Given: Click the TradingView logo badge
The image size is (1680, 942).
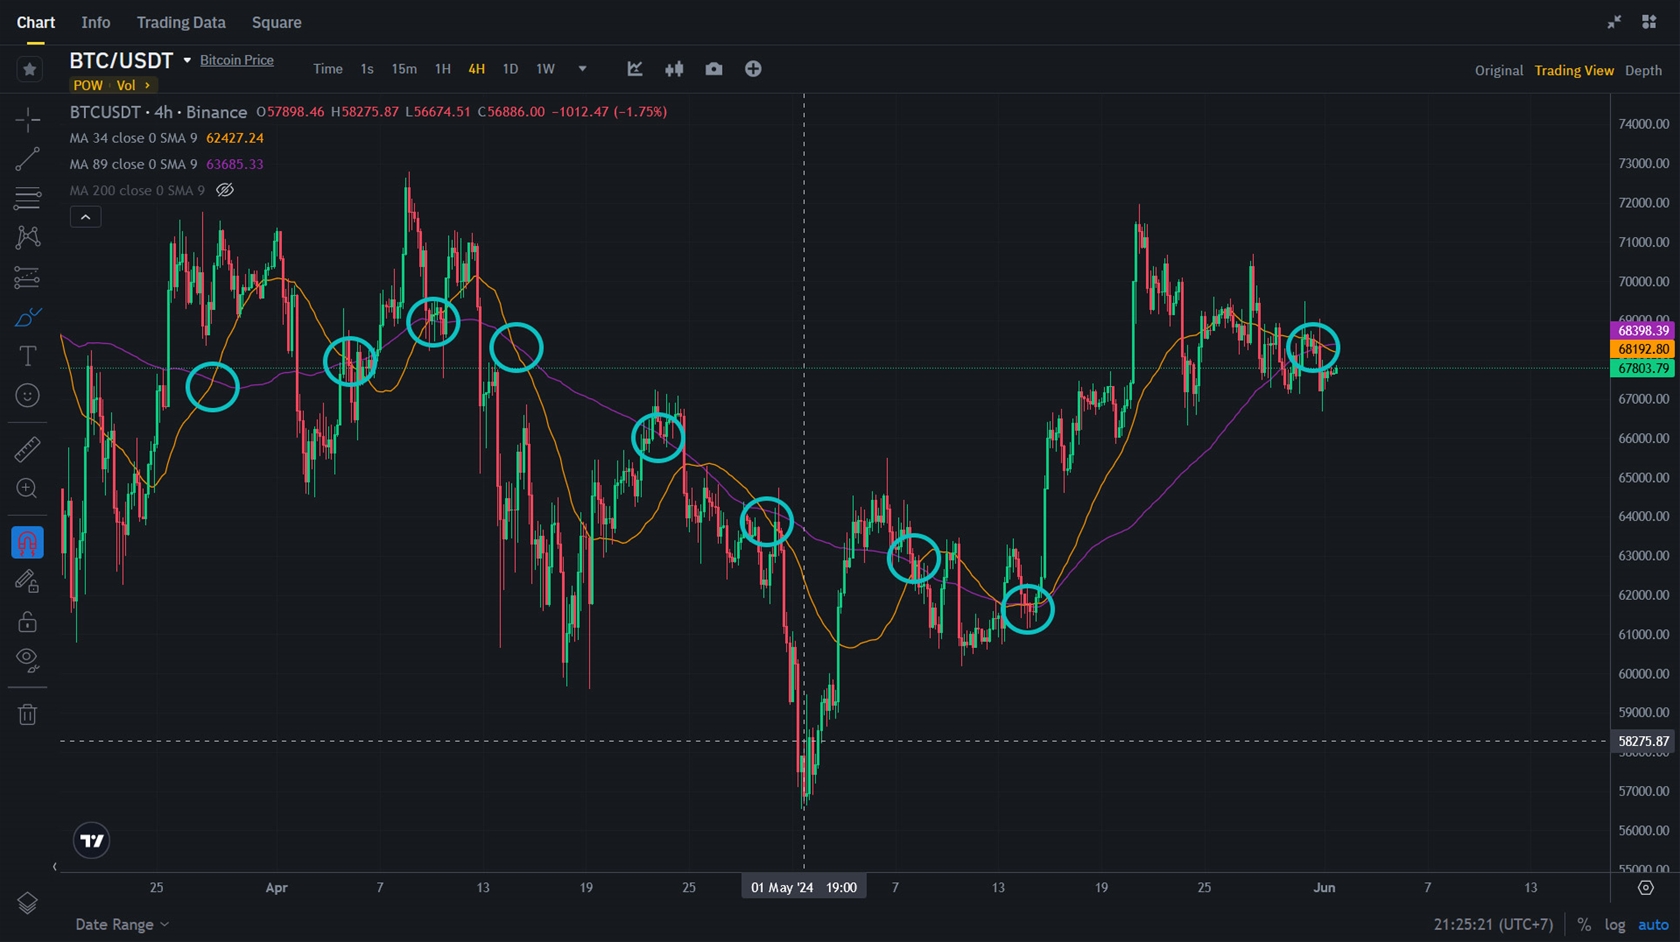Looking at the screenshot, I should click(92, 841).
